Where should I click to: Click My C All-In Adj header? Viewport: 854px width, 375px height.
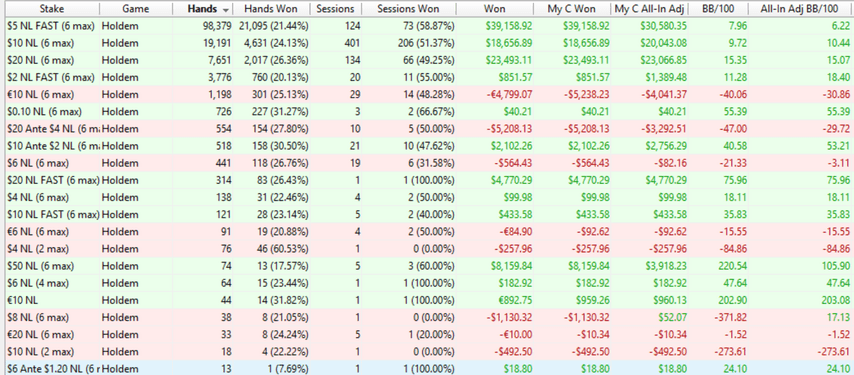[x=650, y=9]
